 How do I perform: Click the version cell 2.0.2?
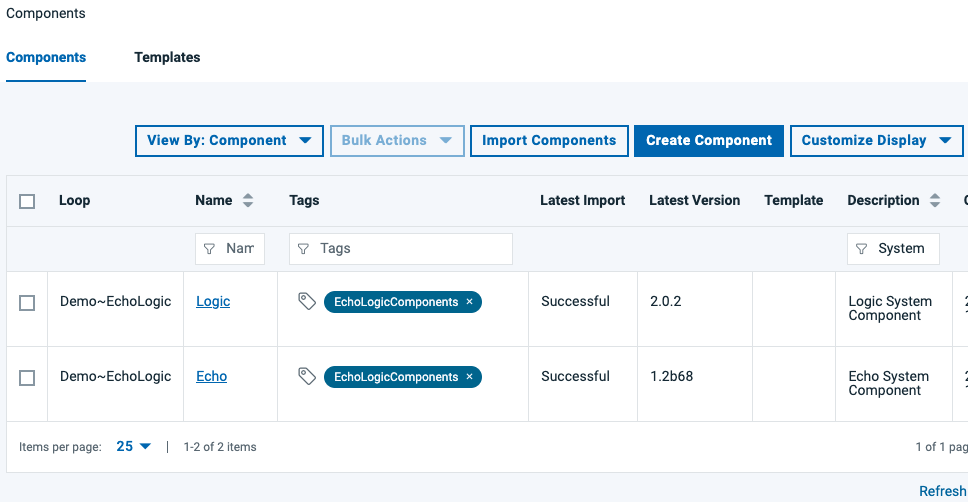click(666, 301)
